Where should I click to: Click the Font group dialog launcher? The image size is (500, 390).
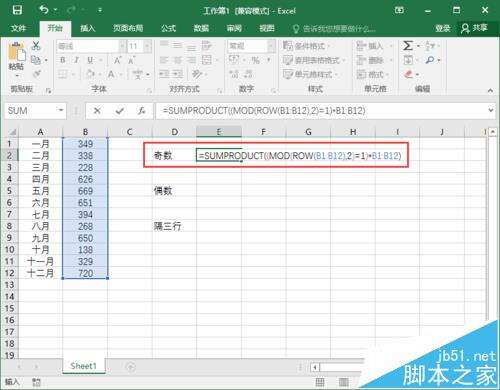pyautogui.click(x=149, y=90)
